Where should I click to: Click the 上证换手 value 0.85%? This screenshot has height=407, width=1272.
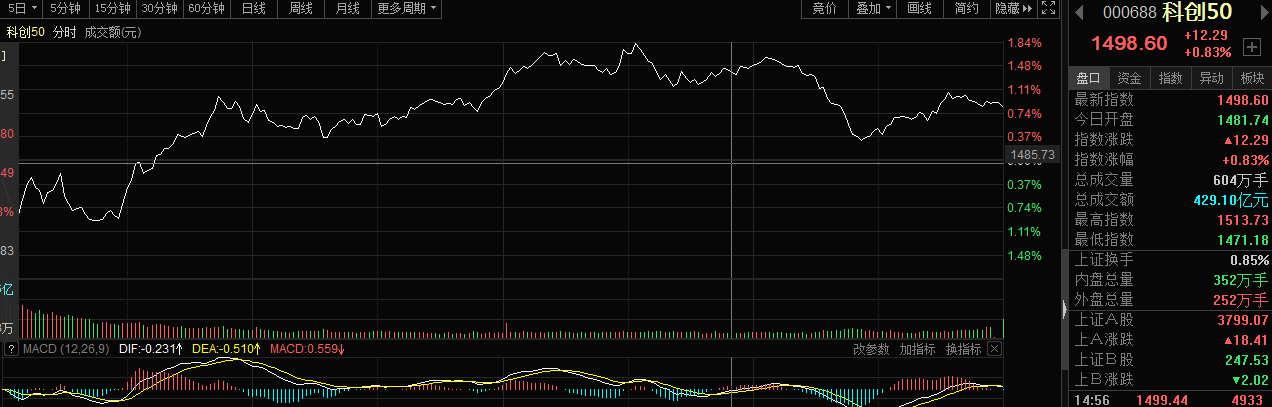coord(1249,260)
